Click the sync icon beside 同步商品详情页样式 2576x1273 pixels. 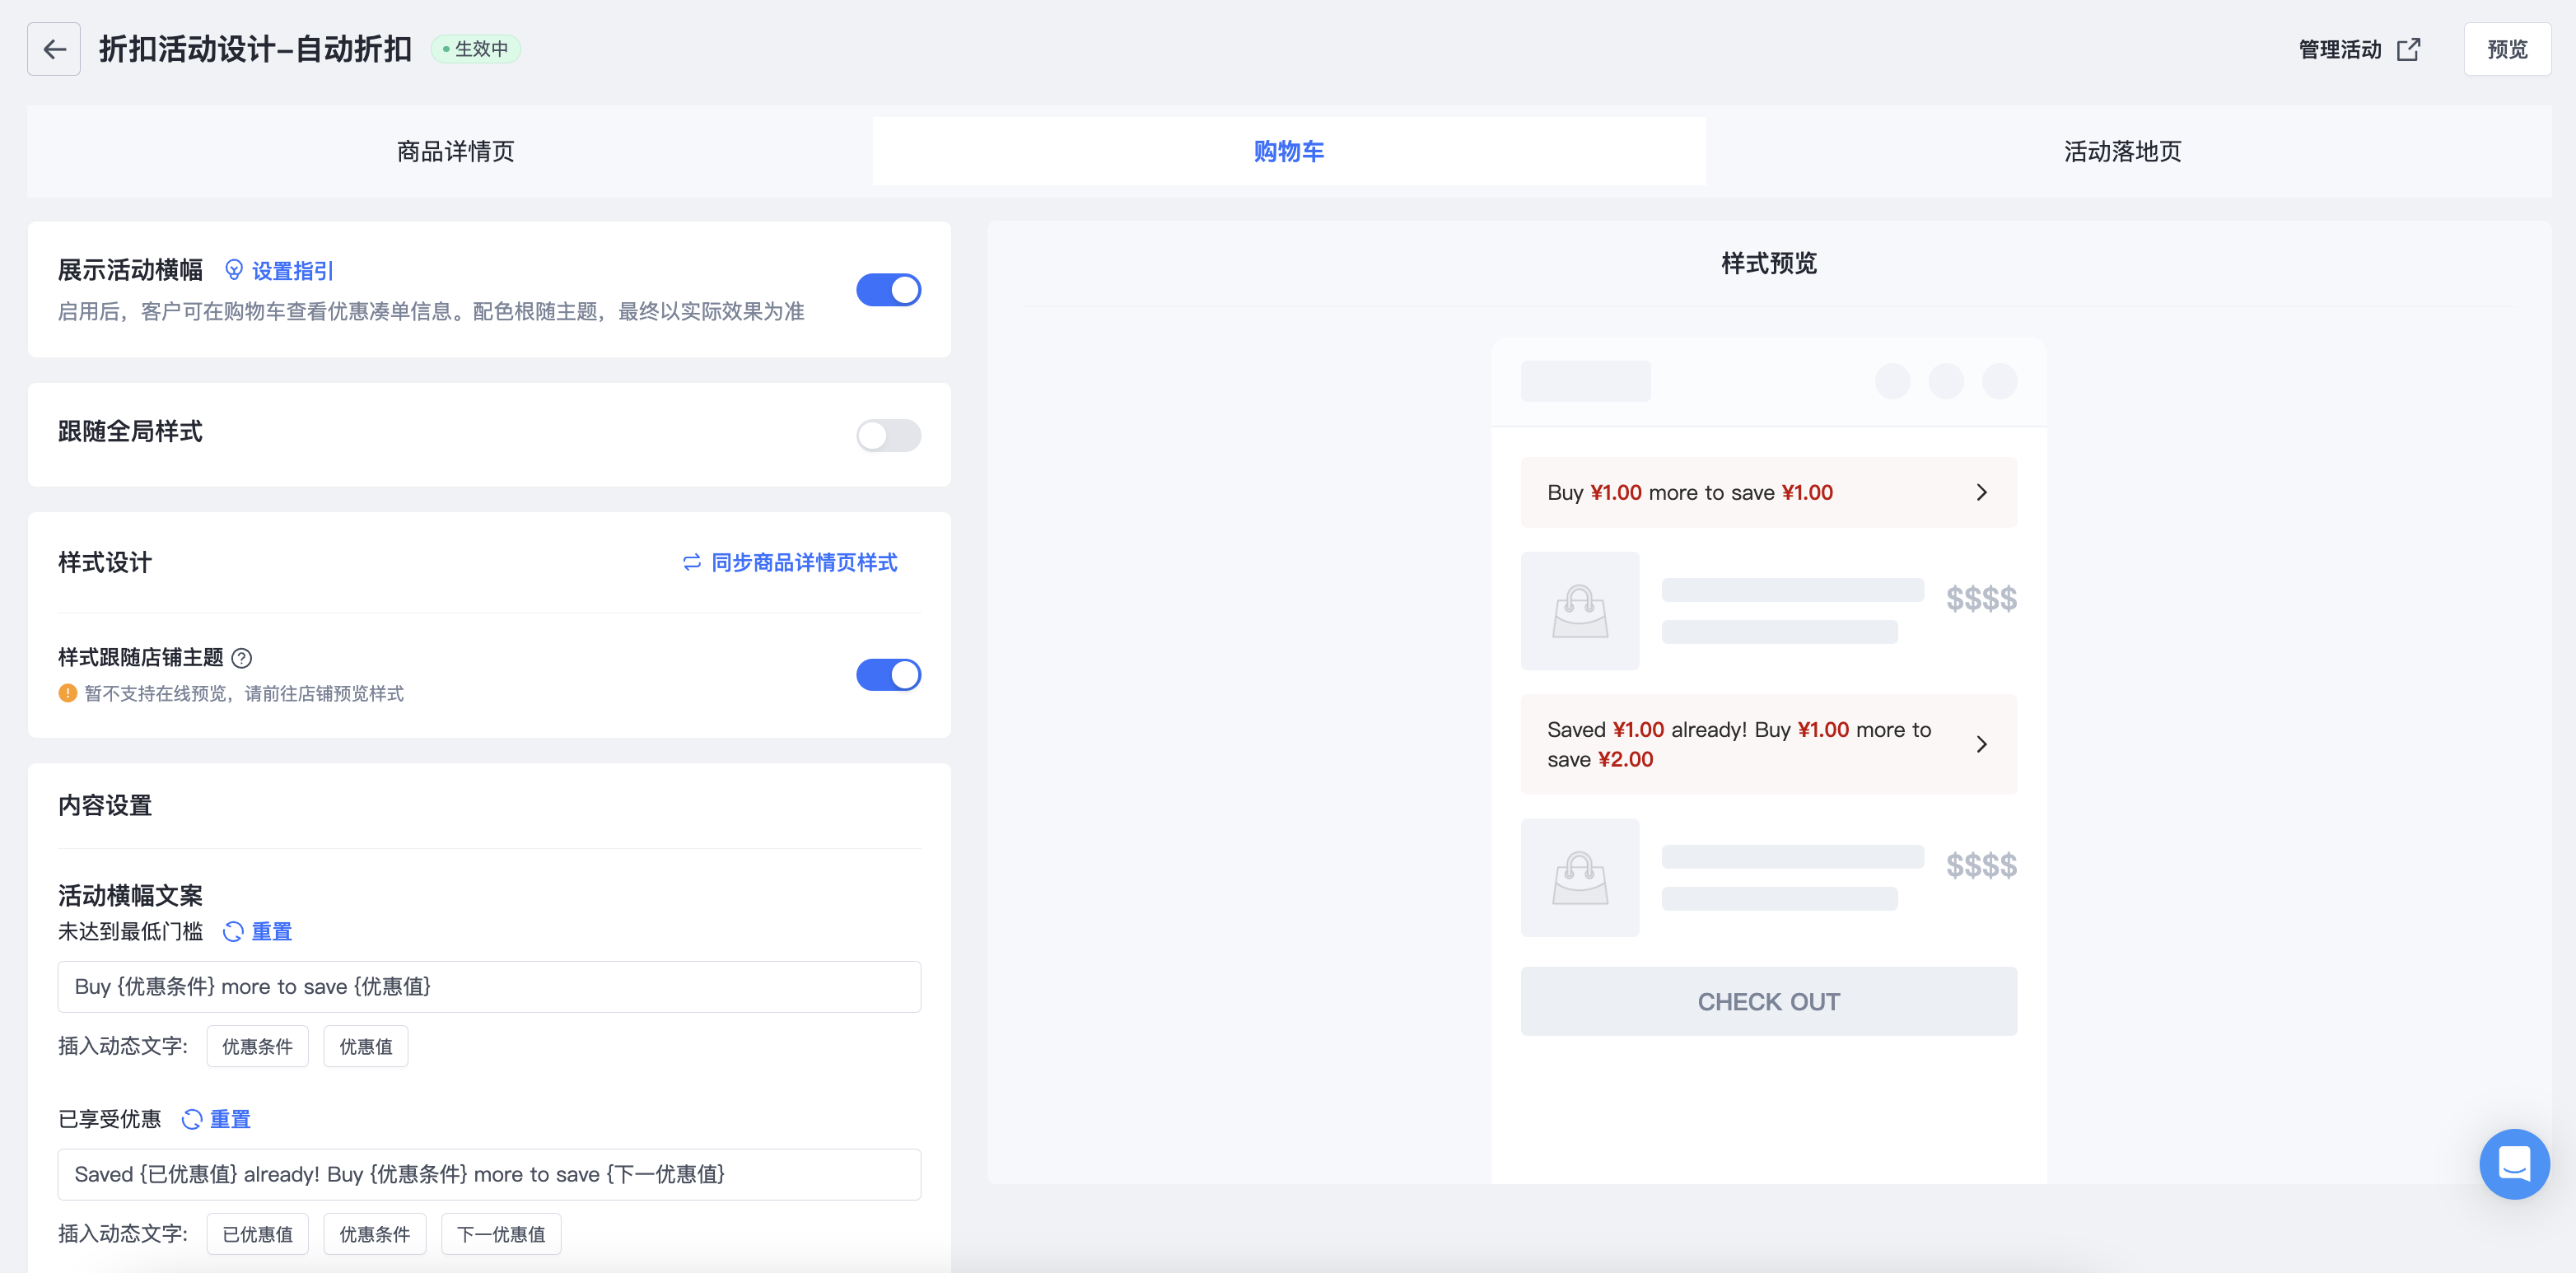pyautogui.click(x=691, y=563)
